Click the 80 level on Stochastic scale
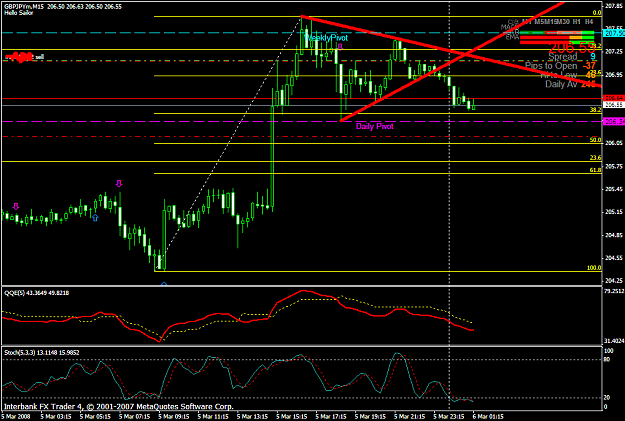 (607, 359)
